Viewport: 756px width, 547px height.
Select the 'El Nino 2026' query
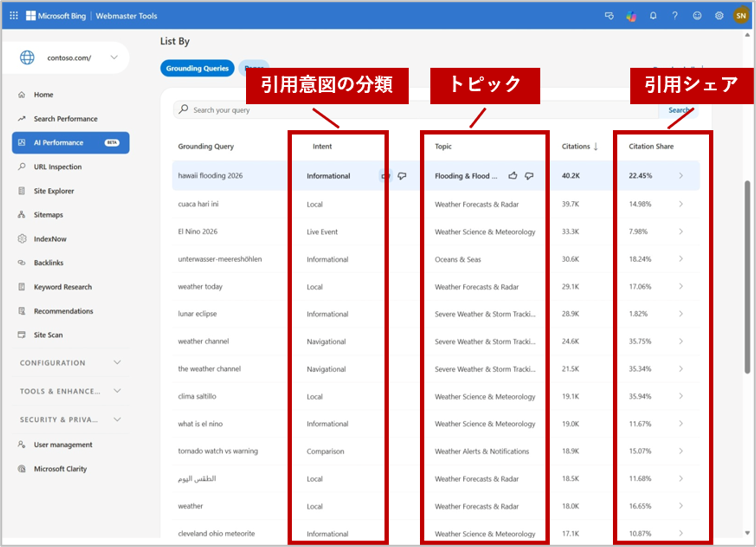point(198,231)
